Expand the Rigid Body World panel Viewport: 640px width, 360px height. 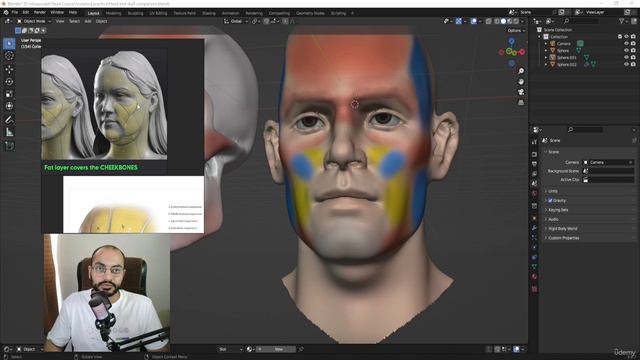[x=562, y=229]
